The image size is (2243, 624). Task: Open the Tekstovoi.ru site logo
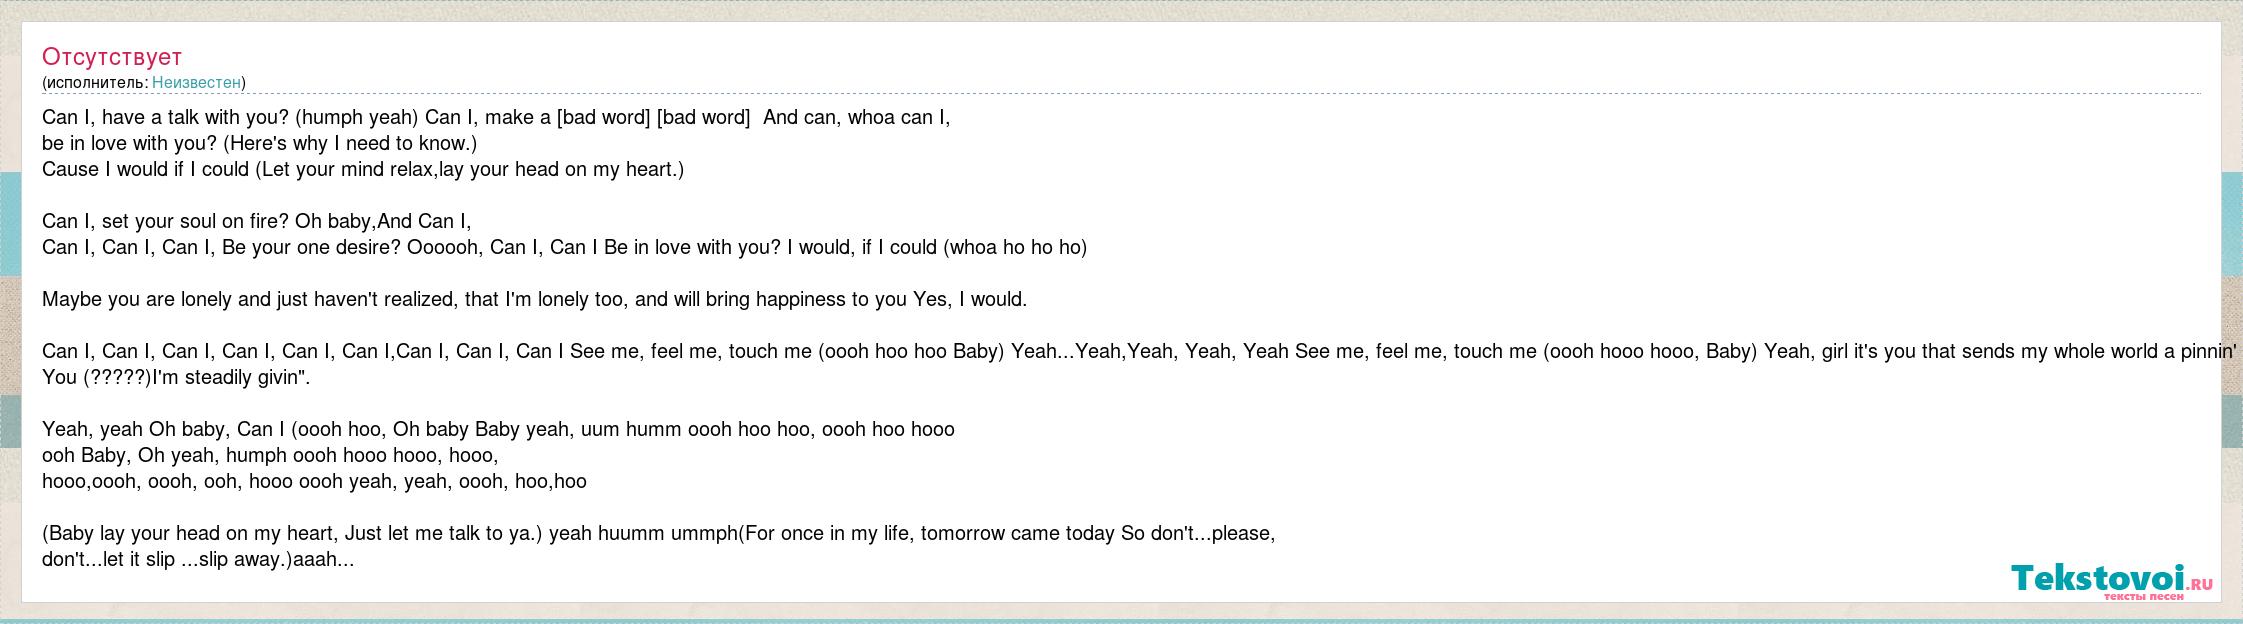pos(2112,581)
